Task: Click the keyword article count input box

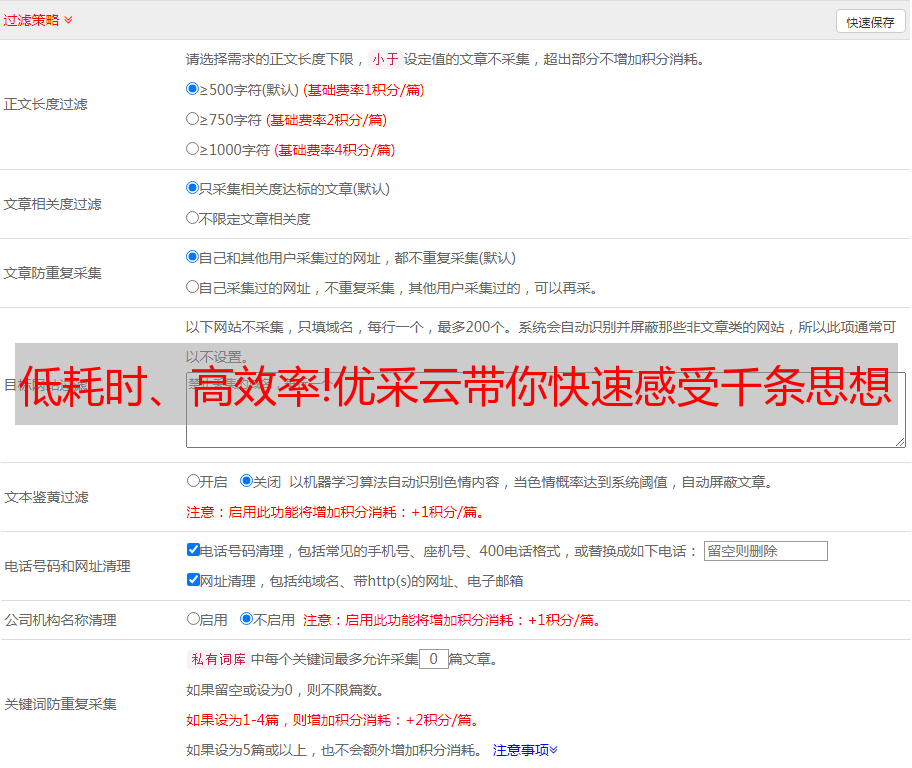Action: click(433, 659)
